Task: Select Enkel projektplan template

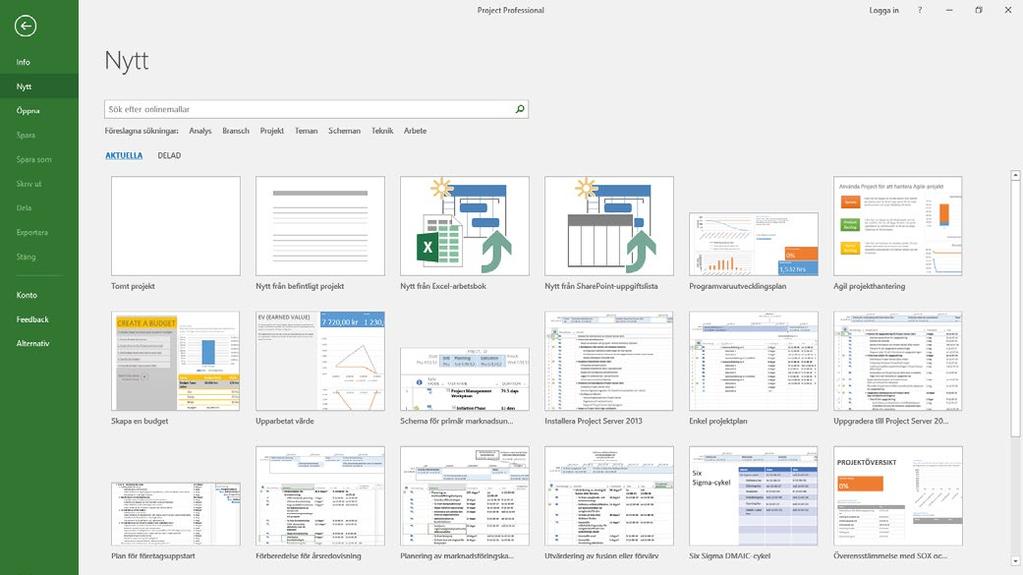Action: (754, 361)
